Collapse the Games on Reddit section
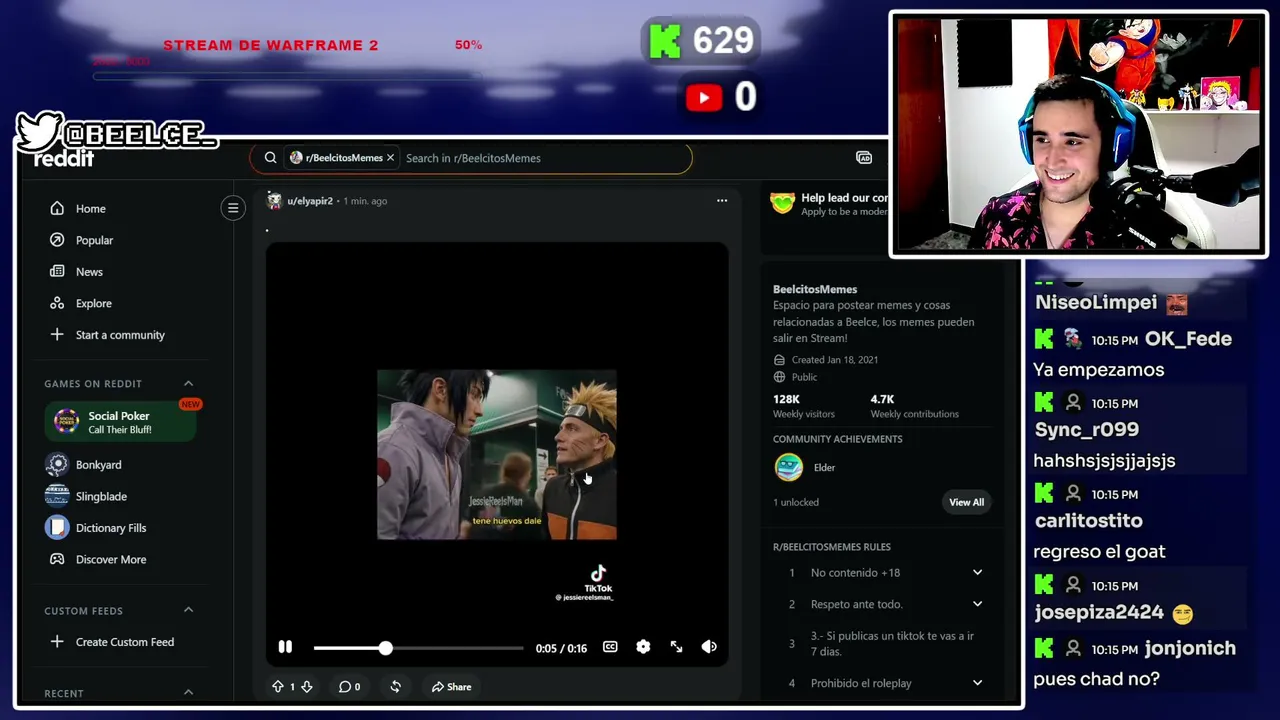Viewport: 1280px width, 720px height. 188,384
